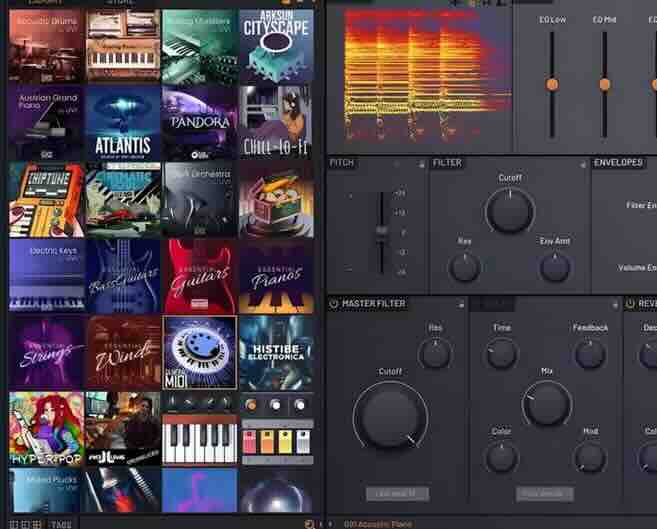
Task: Select the glass sphere pack thumbnail
Action: [276, 490]
